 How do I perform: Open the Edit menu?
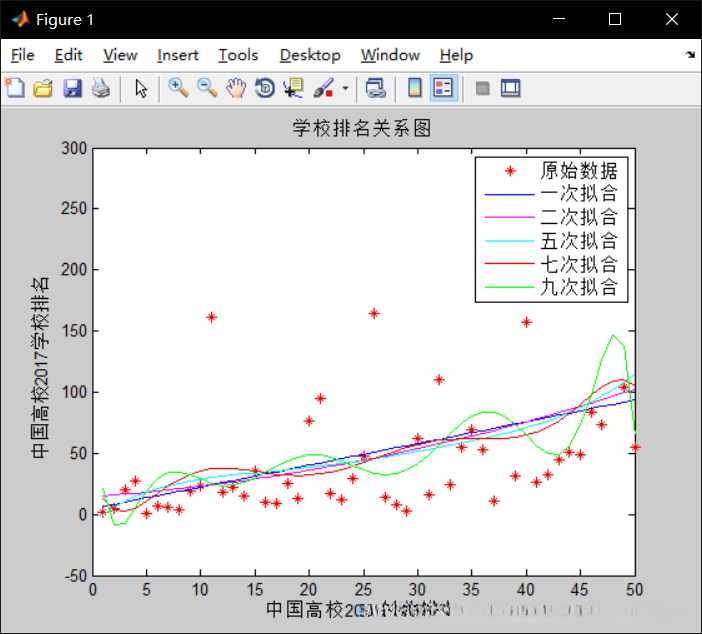(68, 55)
